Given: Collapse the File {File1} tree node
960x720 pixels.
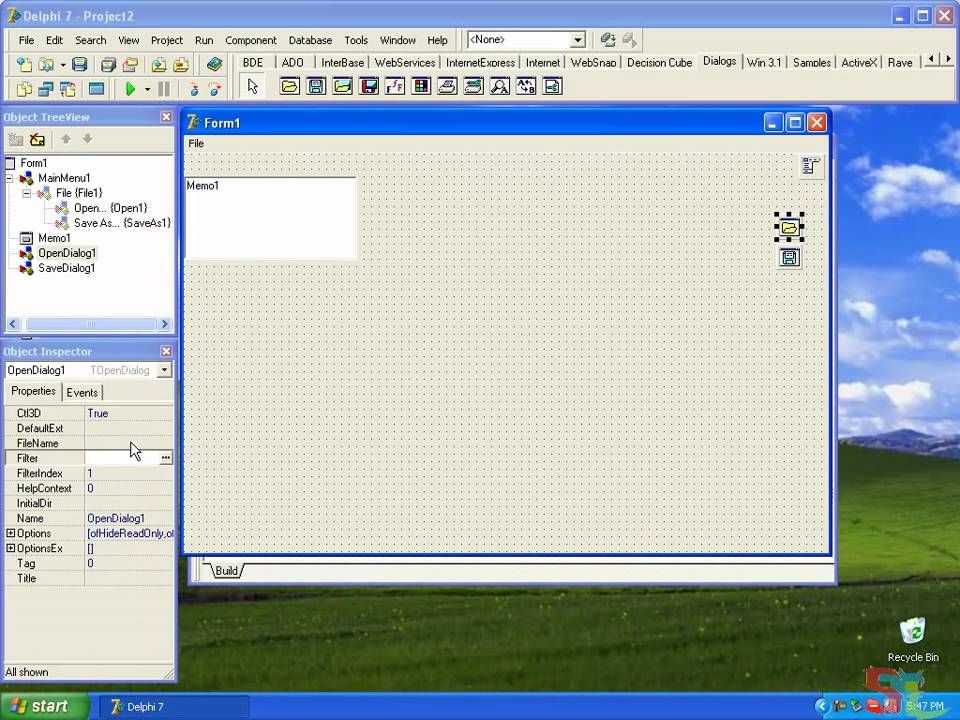Looking at the screenshot, I should click(27, 193).
